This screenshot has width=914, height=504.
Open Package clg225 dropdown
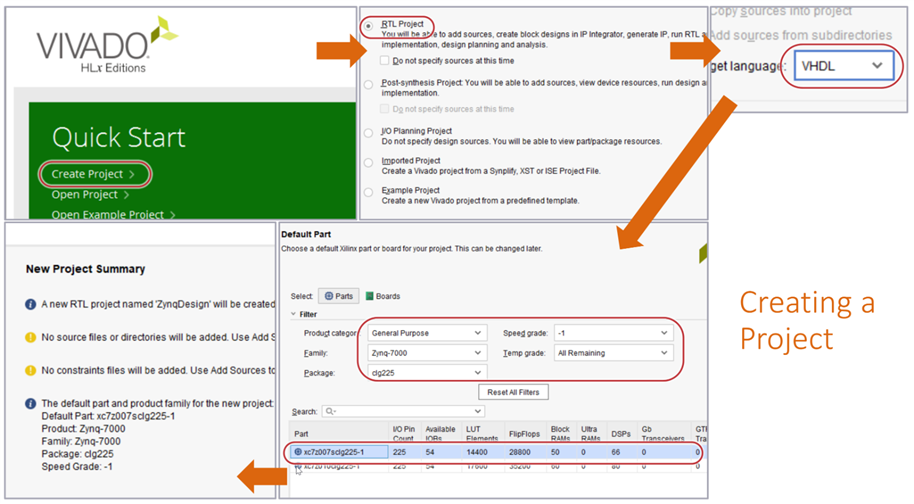[x=427, y=372]
